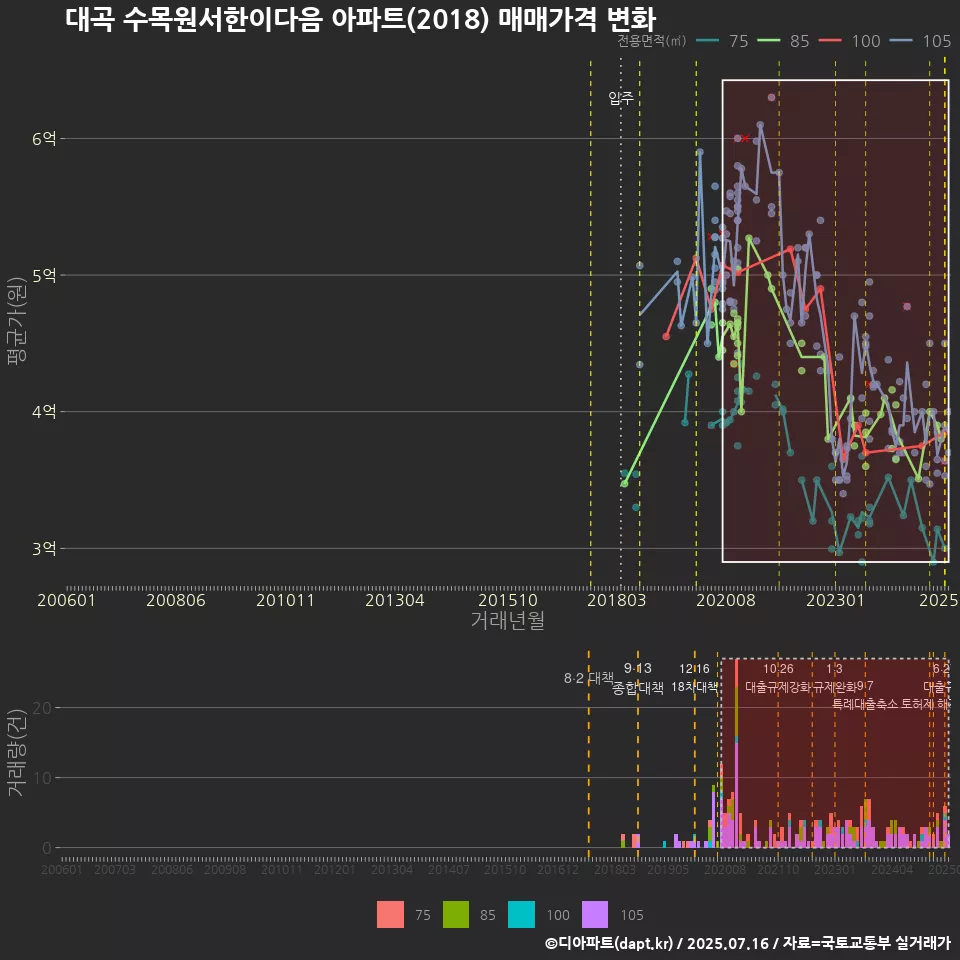Select the cyan 100 swatch in bottom legend

click(521, 915)
